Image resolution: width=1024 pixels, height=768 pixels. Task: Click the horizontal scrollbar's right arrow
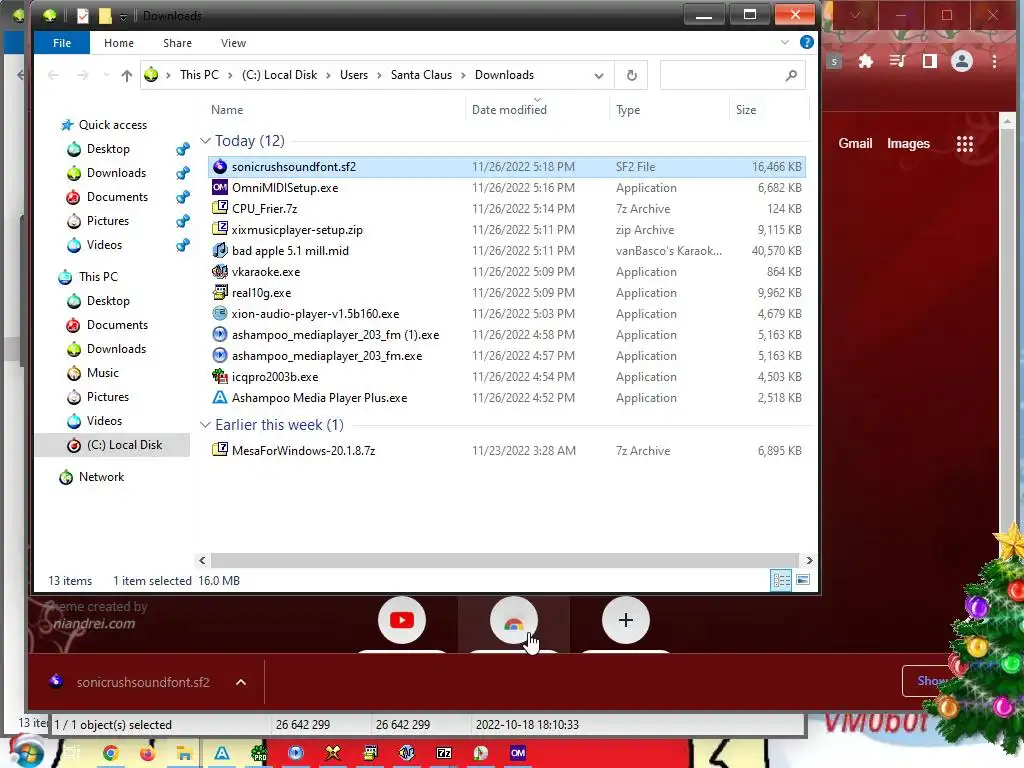pos(809,560)
